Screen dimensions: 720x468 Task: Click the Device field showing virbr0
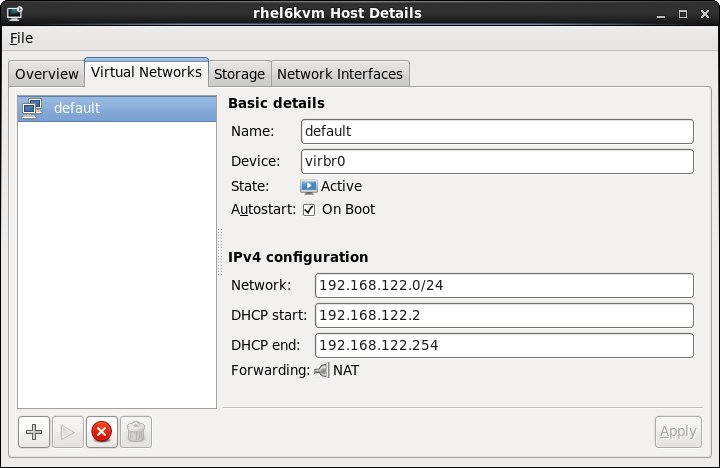click(x=496, y=161)
